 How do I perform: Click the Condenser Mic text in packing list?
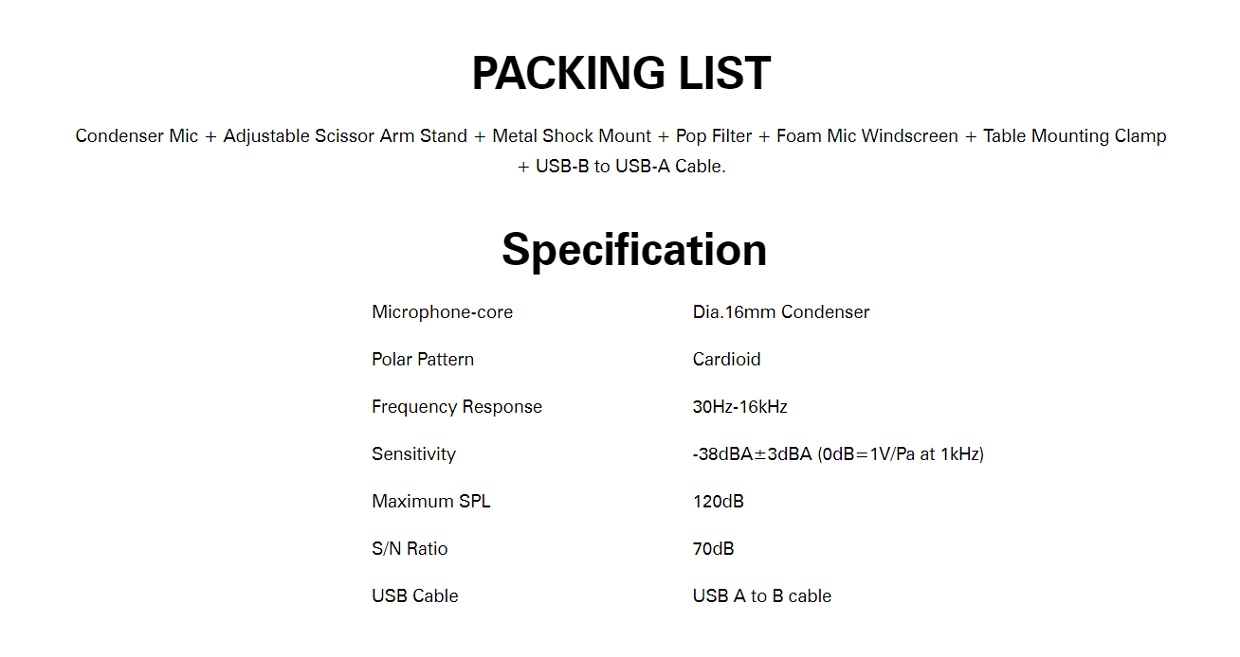(137, 136)
